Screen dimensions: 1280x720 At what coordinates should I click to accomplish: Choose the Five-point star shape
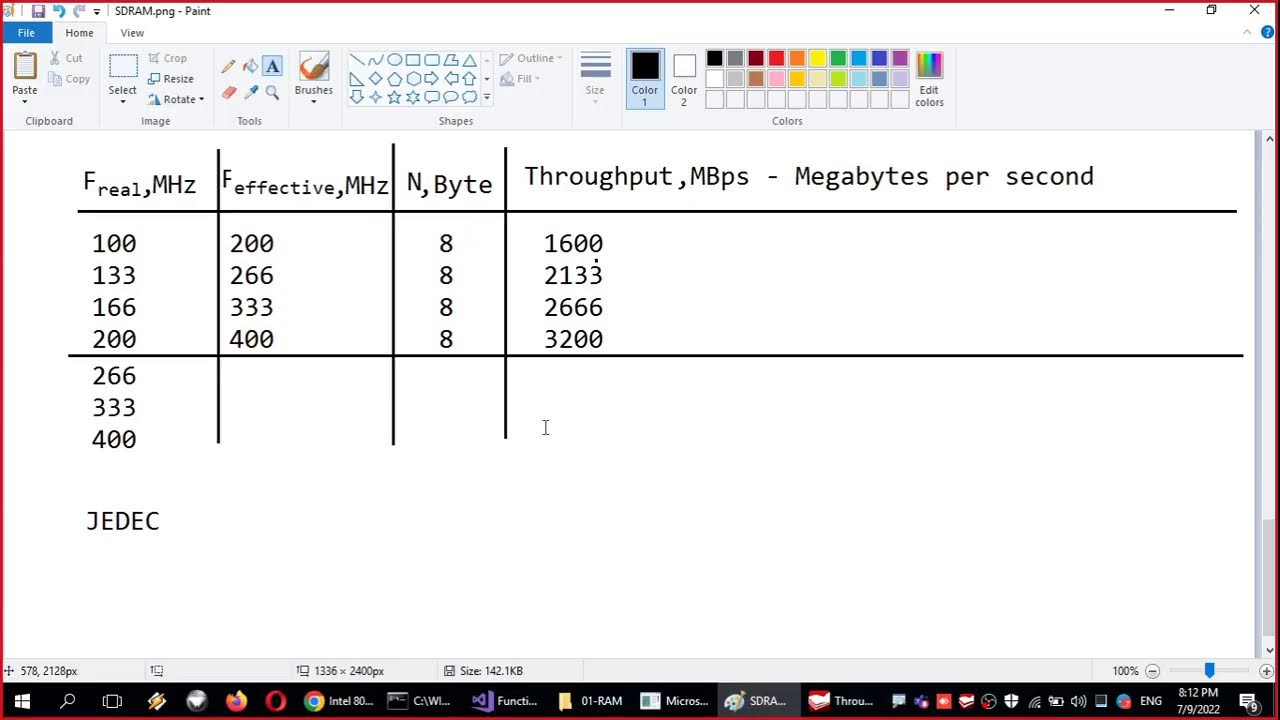pyautogui.click(x=394, y=97)
